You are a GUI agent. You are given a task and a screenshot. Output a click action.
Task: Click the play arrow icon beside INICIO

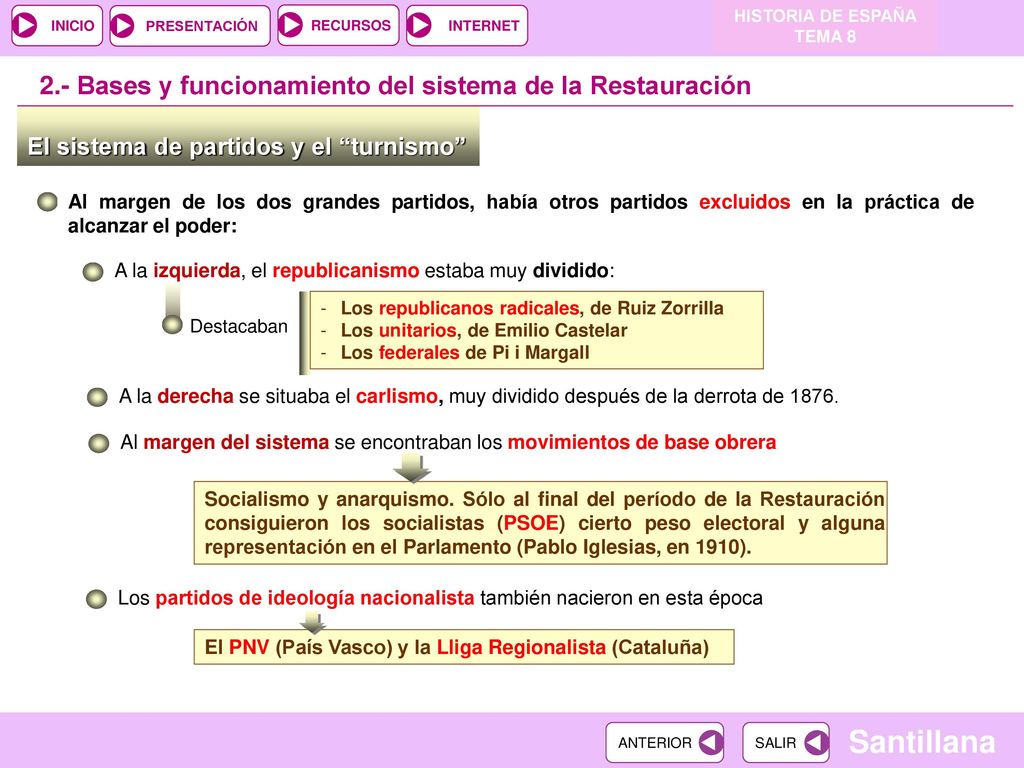25,25
